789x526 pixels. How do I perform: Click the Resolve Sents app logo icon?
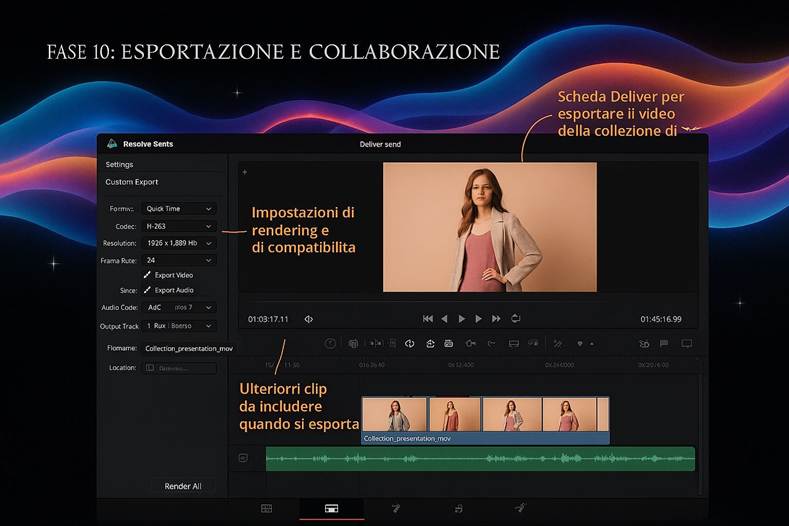112,143
